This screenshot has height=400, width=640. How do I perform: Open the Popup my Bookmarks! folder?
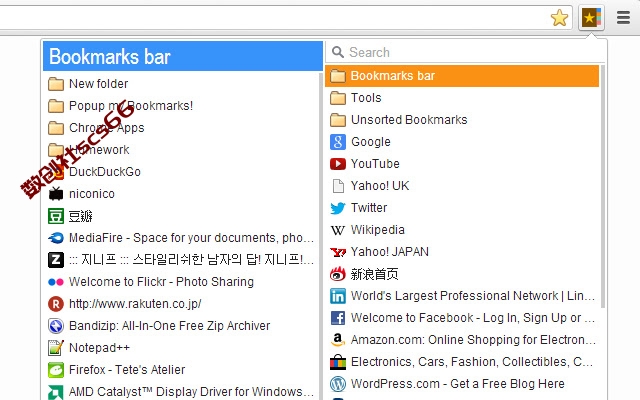point(182,106)
